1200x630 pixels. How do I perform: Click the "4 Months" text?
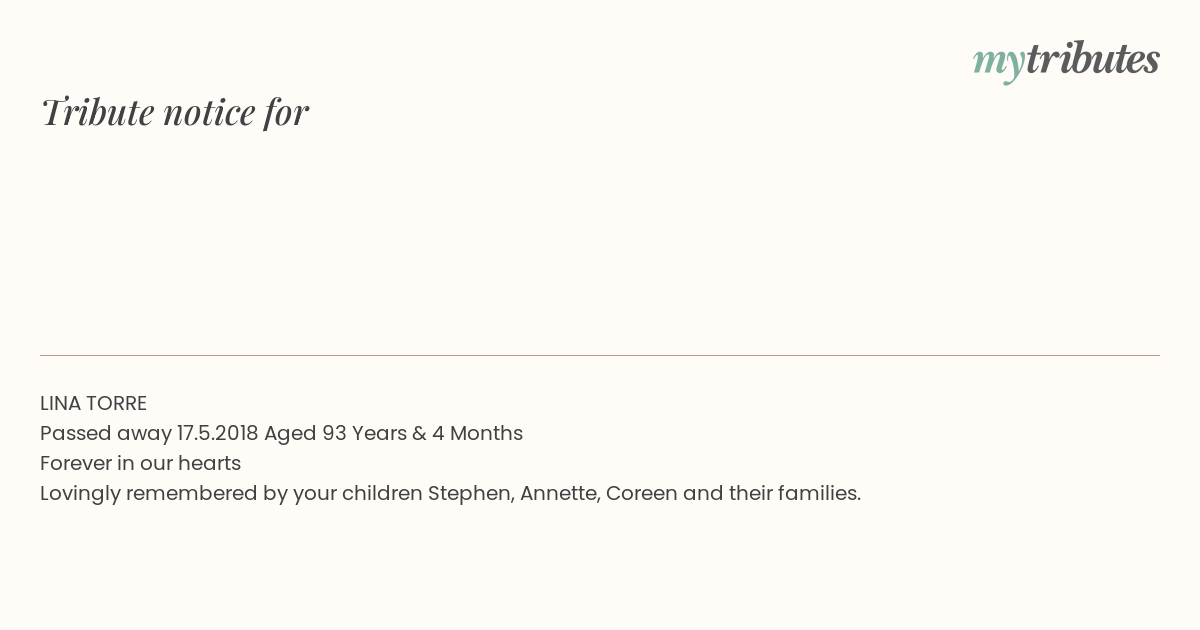point(477,433)
